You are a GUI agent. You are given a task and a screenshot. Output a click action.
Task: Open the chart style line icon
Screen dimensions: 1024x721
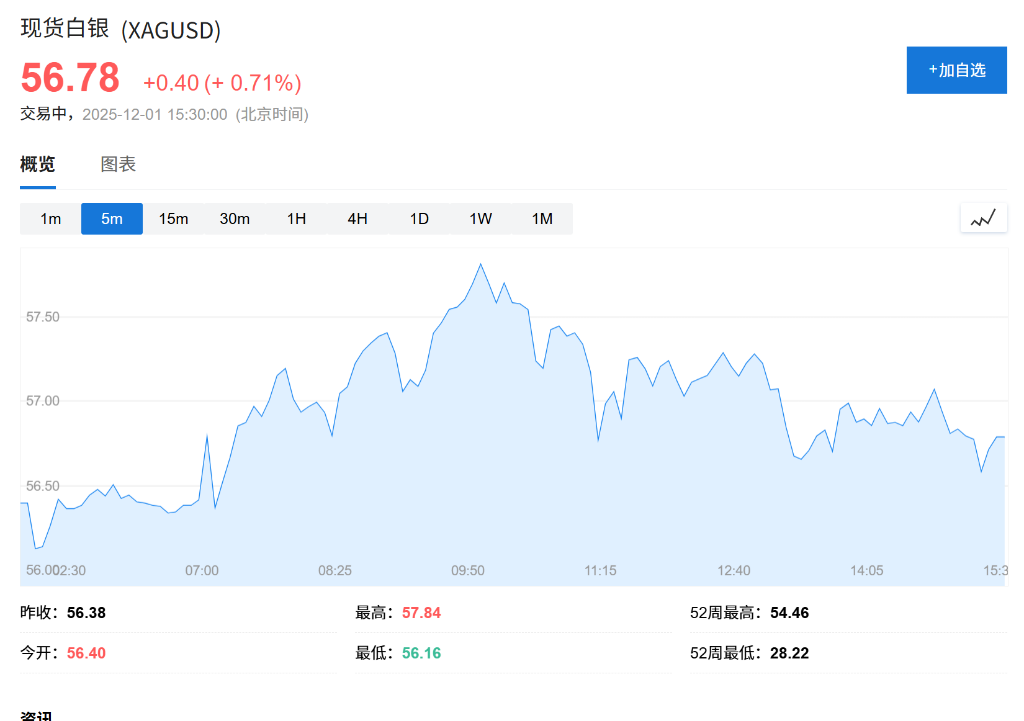[x=983, y=218]
